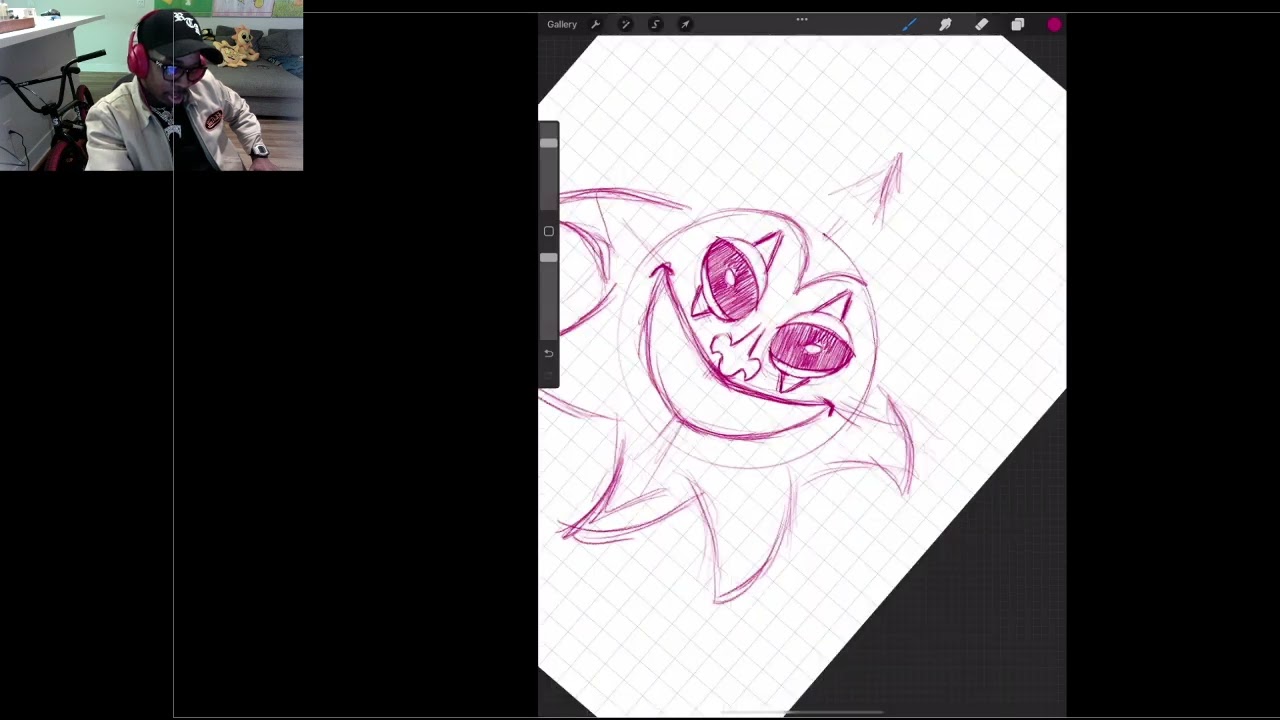Activate the Transform arrow tool

[685, 24]
